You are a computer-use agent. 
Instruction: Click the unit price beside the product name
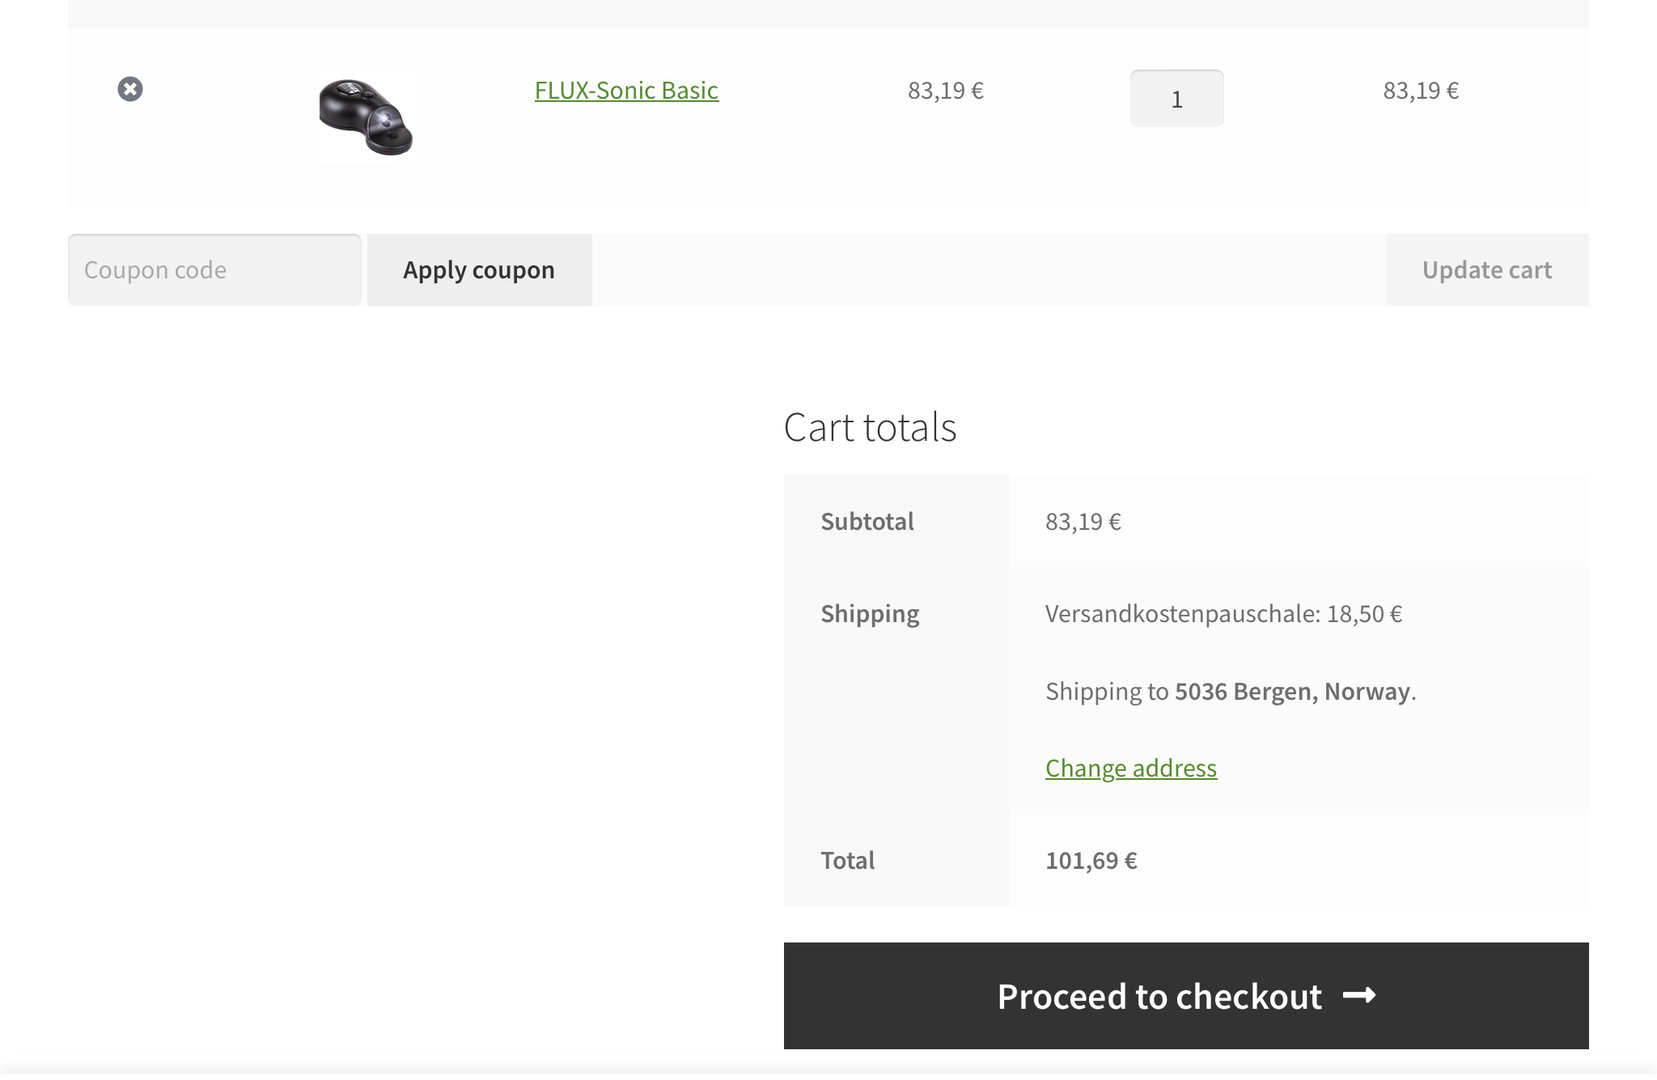[945, 90]
